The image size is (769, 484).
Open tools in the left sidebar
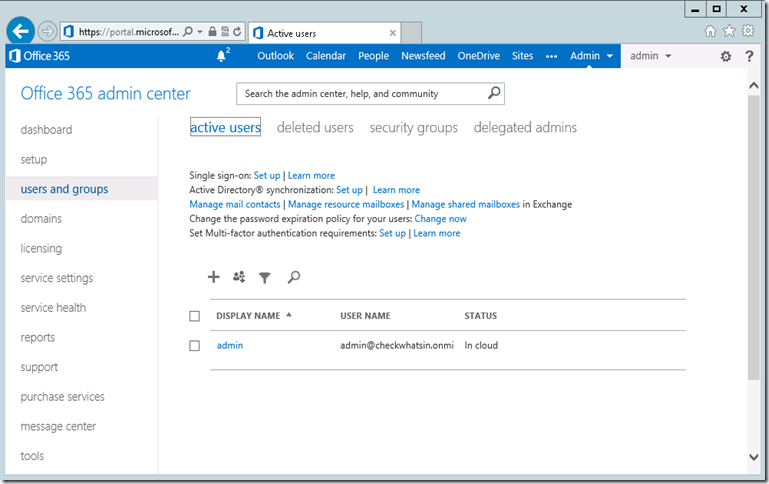pyautogui.click(x=32, y=456)
